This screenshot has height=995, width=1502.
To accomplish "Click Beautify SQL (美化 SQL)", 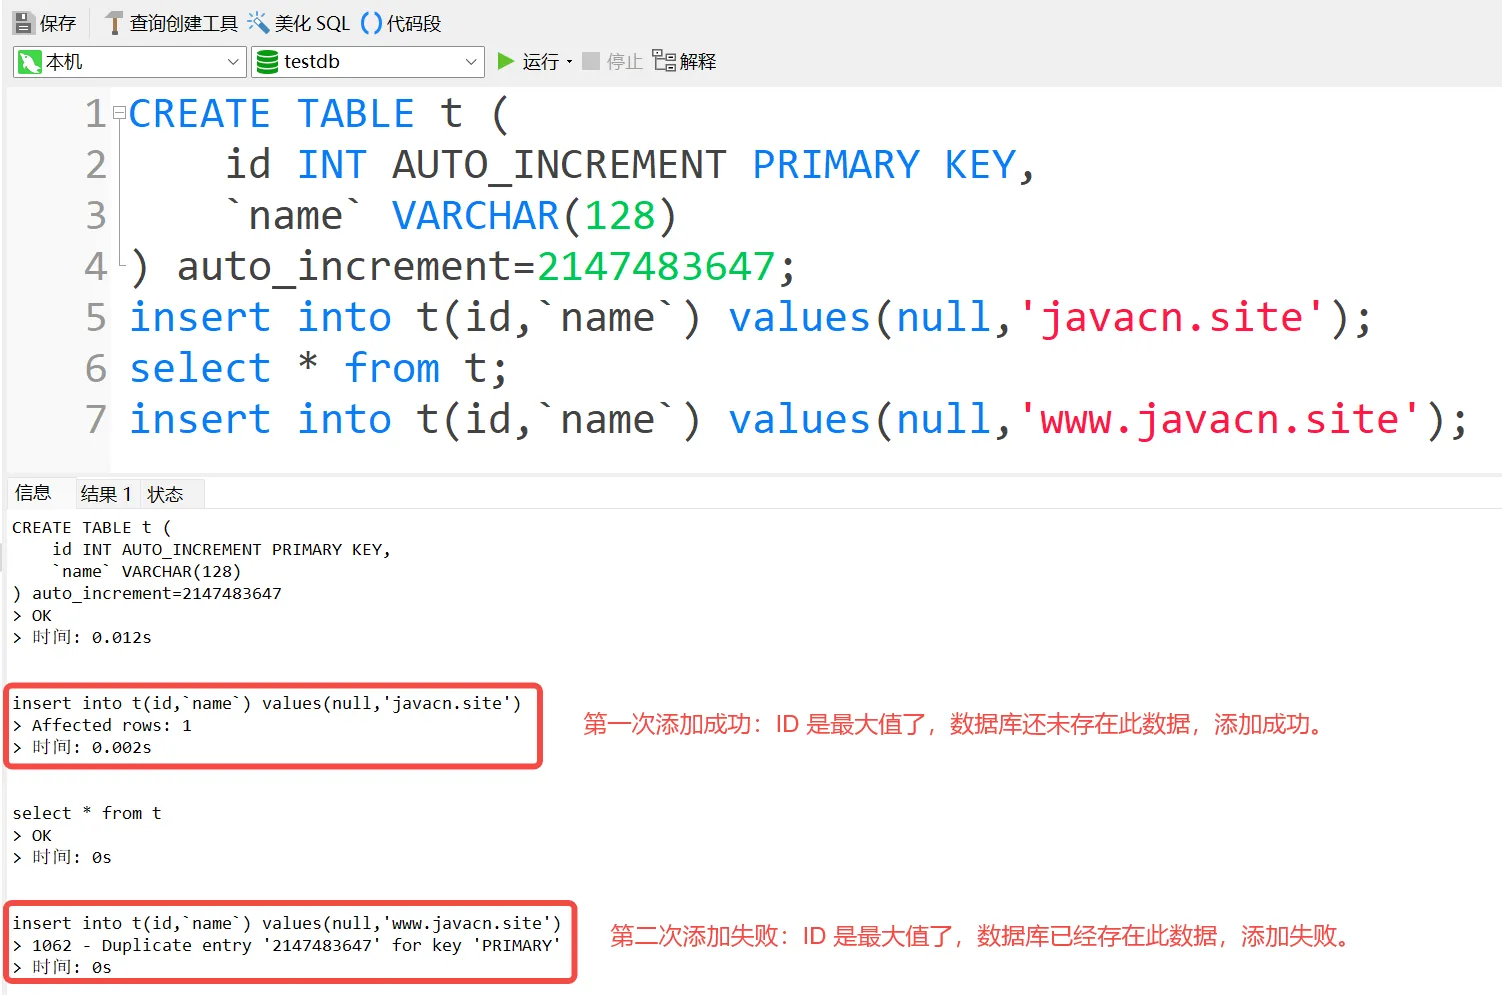I will tap(299, 23).
